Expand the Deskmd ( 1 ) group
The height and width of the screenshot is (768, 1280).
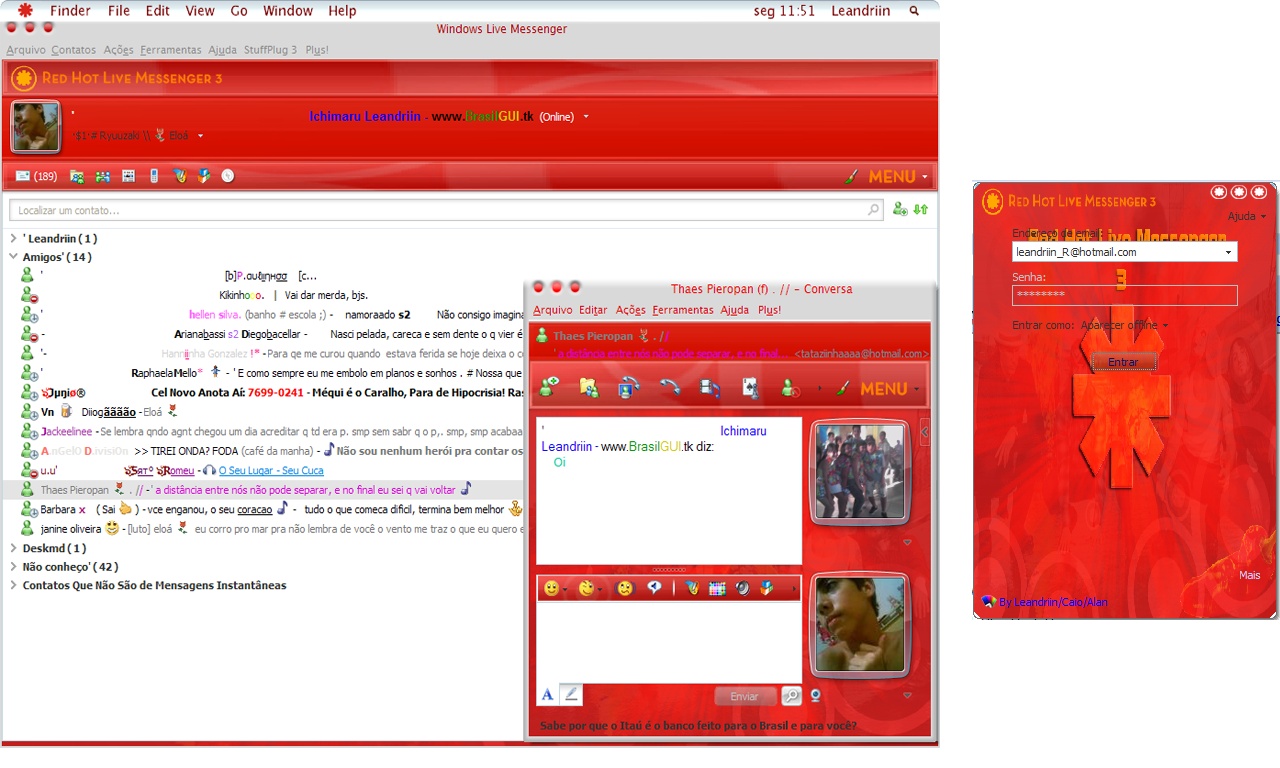pos(13,549)
